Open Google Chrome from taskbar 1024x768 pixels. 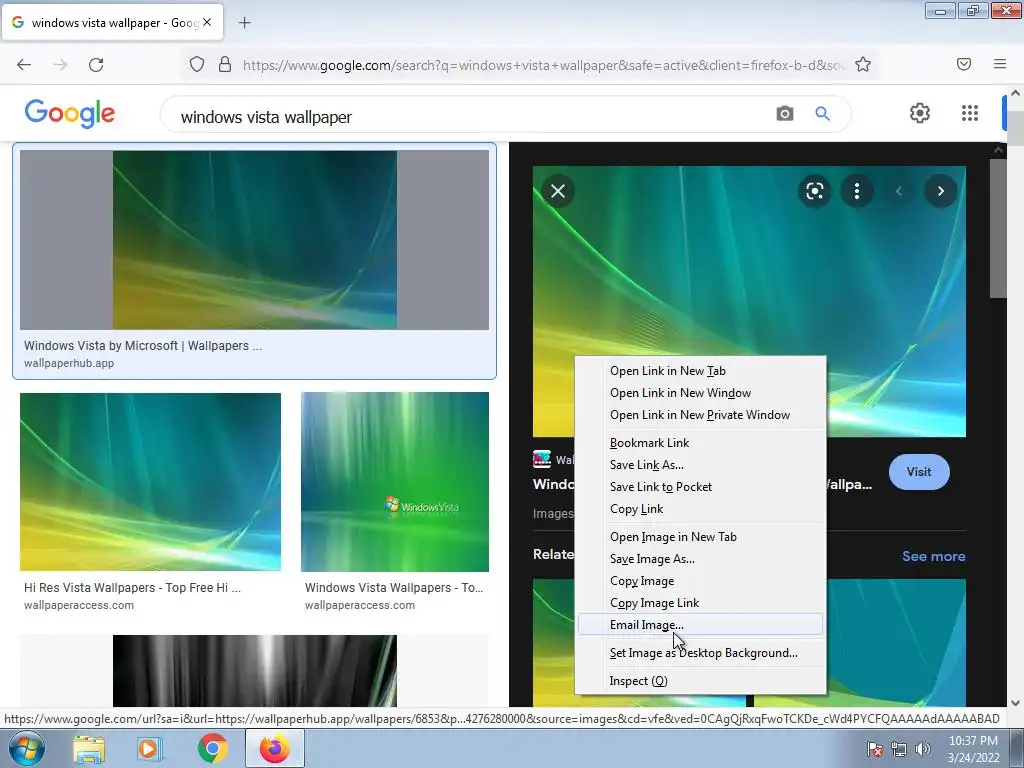coord(212,749)
